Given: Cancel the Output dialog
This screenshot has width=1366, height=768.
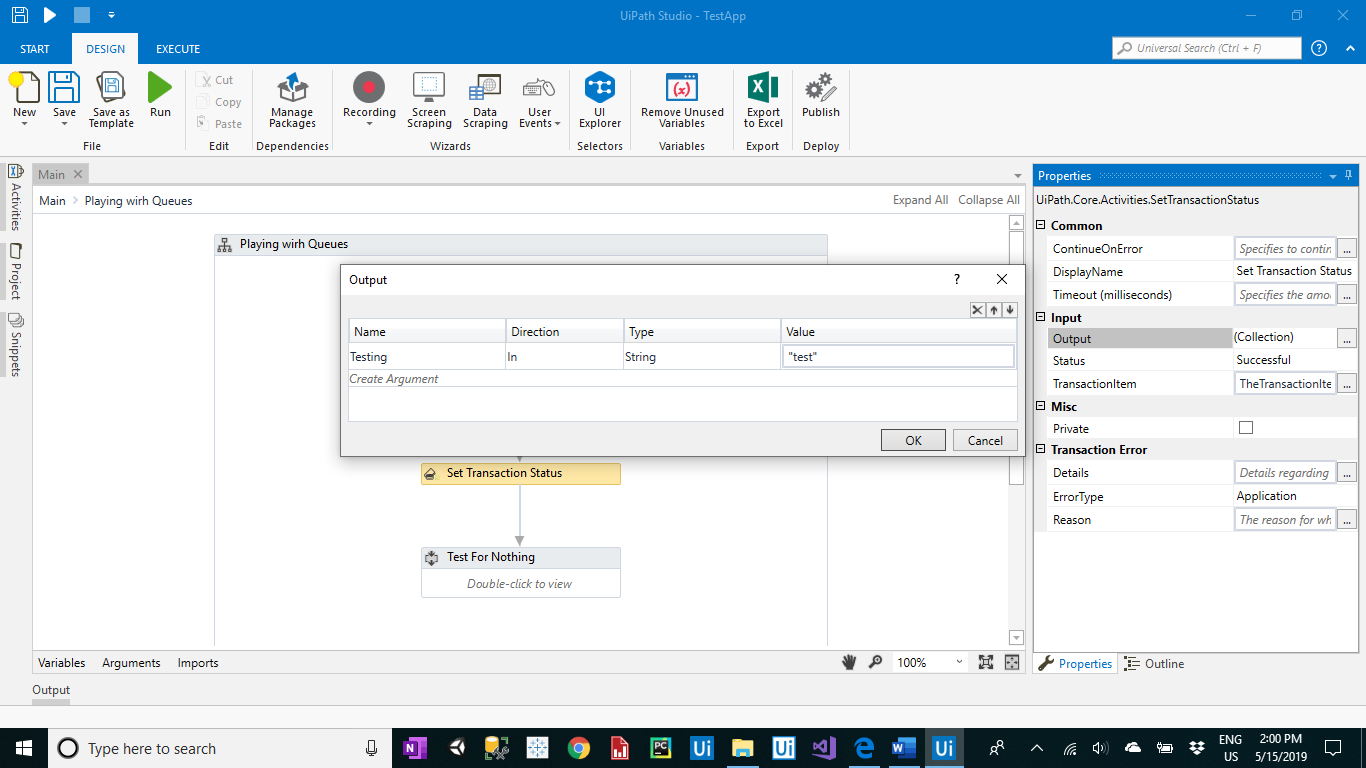Looking at the screenshot, I should 985,441.
